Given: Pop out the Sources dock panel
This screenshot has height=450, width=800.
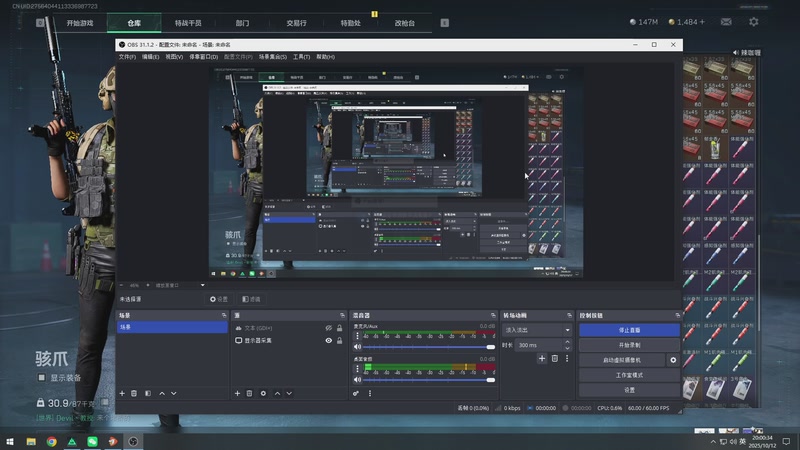Looking at the screenshot, I should [342, 315].
